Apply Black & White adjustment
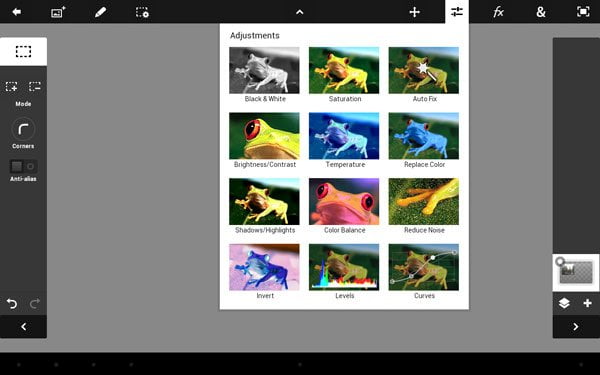 coord(264,75)
